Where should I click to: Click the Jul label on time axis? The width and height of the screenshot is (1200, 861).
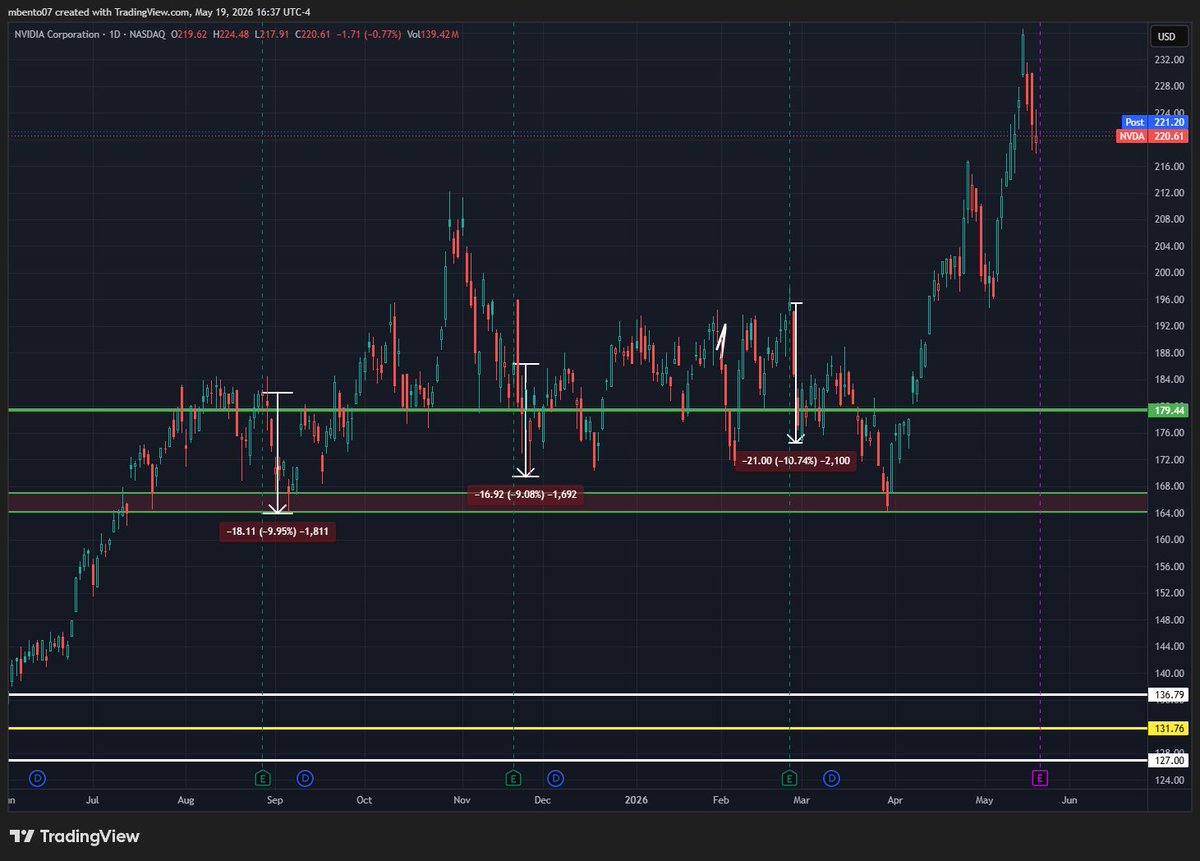tap(92, 800)
